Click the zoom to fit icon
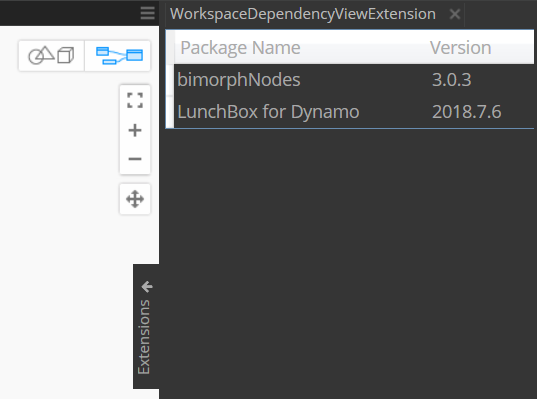537x399 pixels. coord(135,100)
